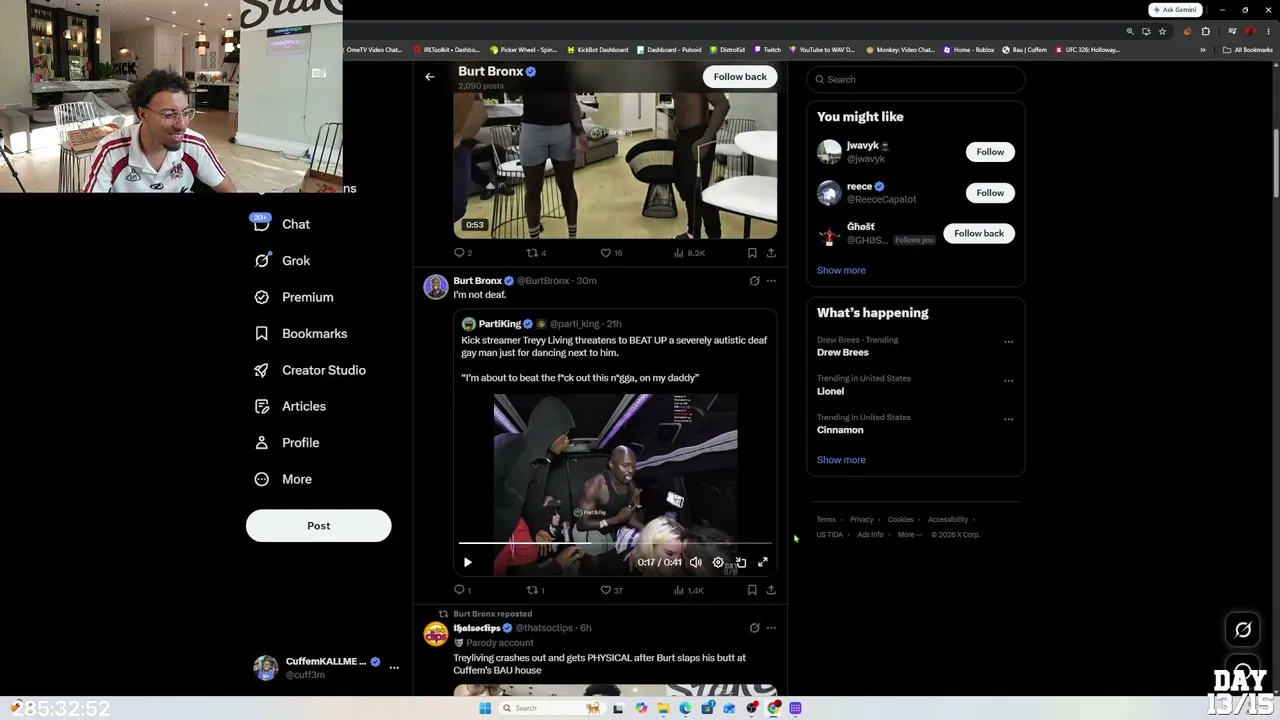This screenshot has width=1280, height=720.
Task: Open the thumbnail of the 0:53 video
Action: pos(615,166)
